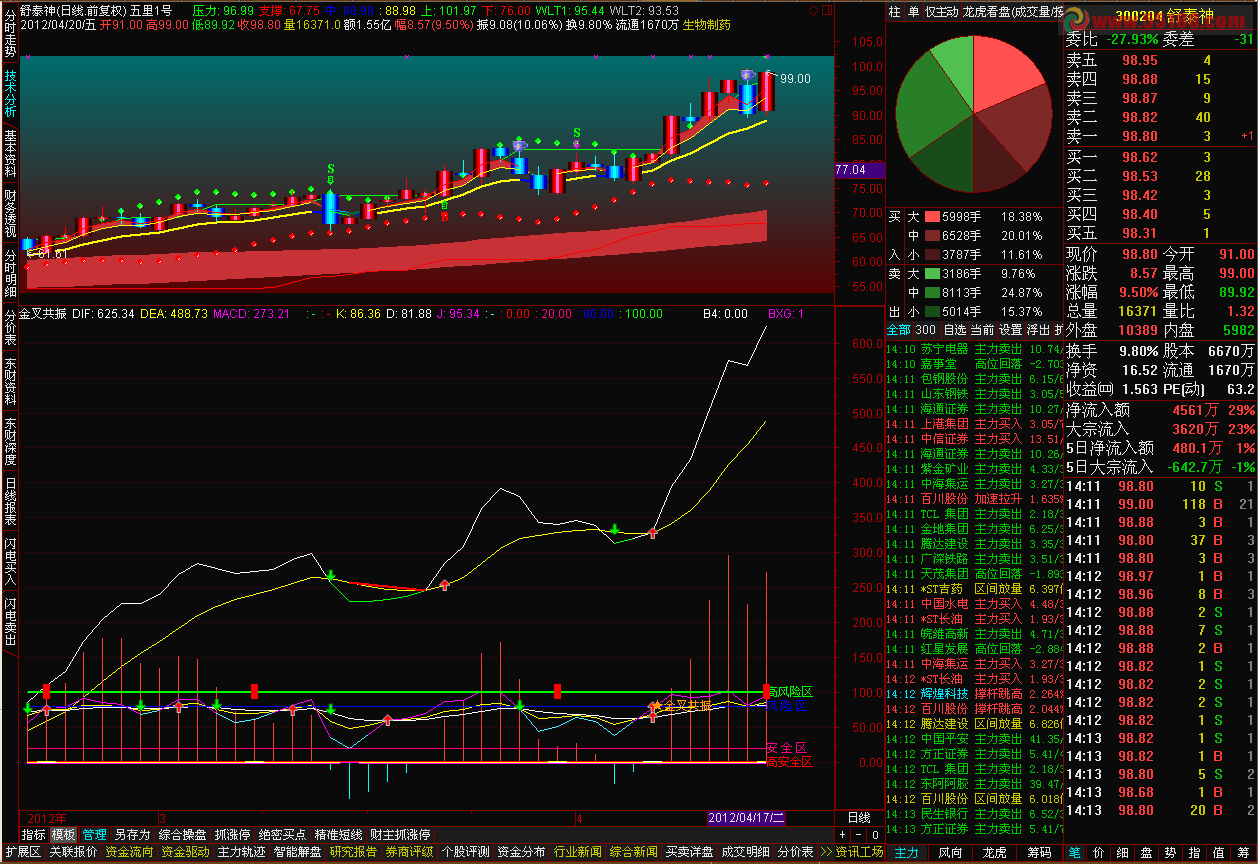This screenshot has width=1258, height=864.
Task: Click the red arrow marker where DIF crosses DEA near 330
Action: tap(653, 533)
